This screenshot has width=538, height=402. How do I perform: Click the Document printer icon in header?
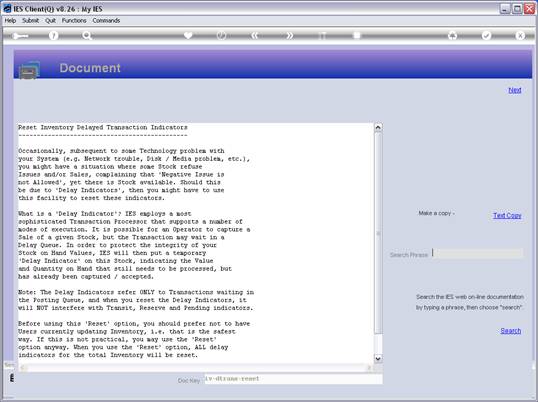(x=29, y=70)
